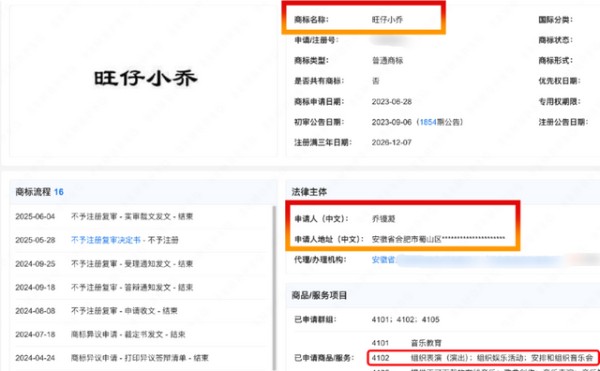Click the 注册公告日期 field label
This screenshot has height=371, width=600.
[x=563, y=122]
